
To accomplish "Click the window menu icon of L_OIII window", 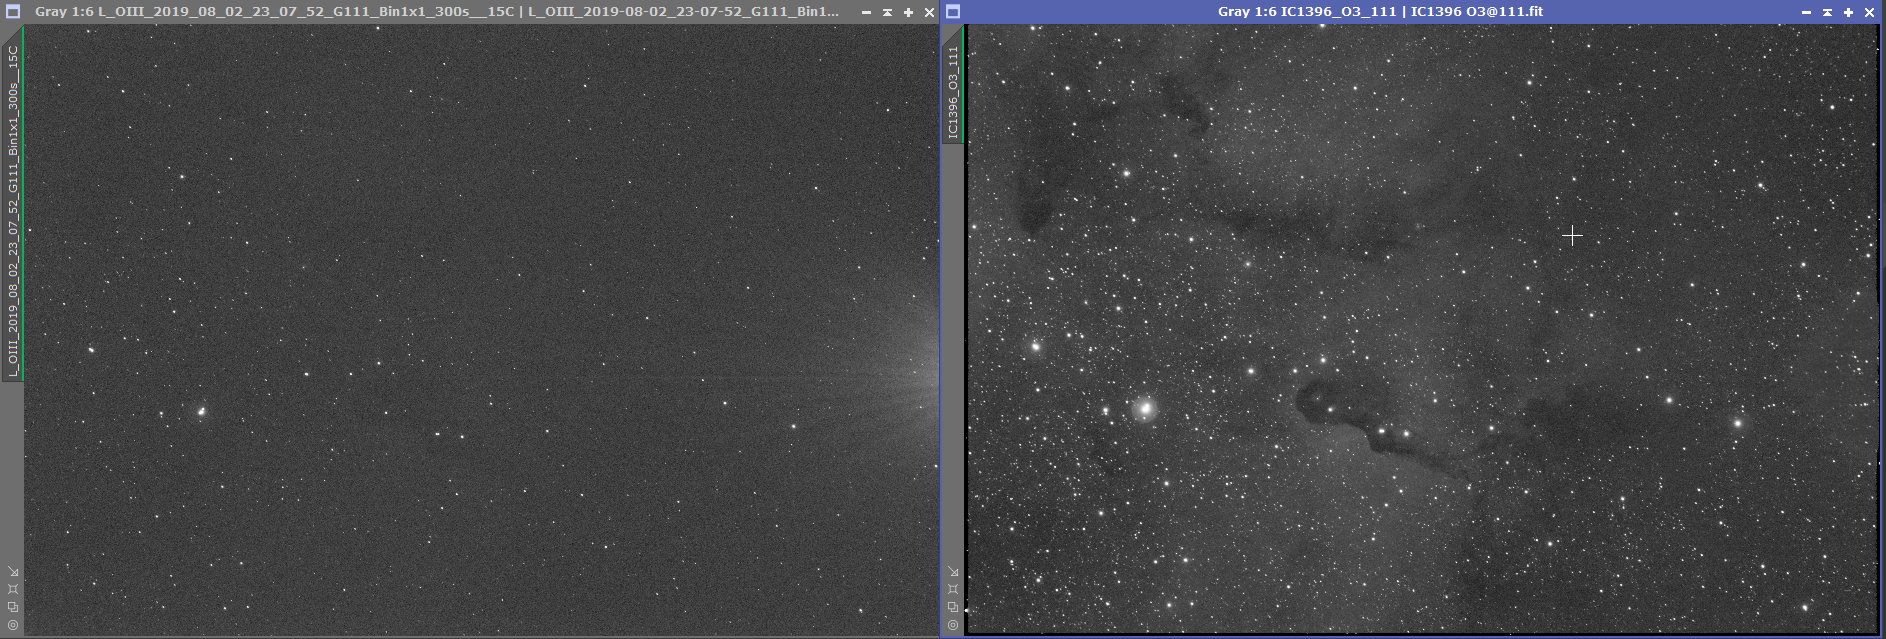I will tap(13, 12).
